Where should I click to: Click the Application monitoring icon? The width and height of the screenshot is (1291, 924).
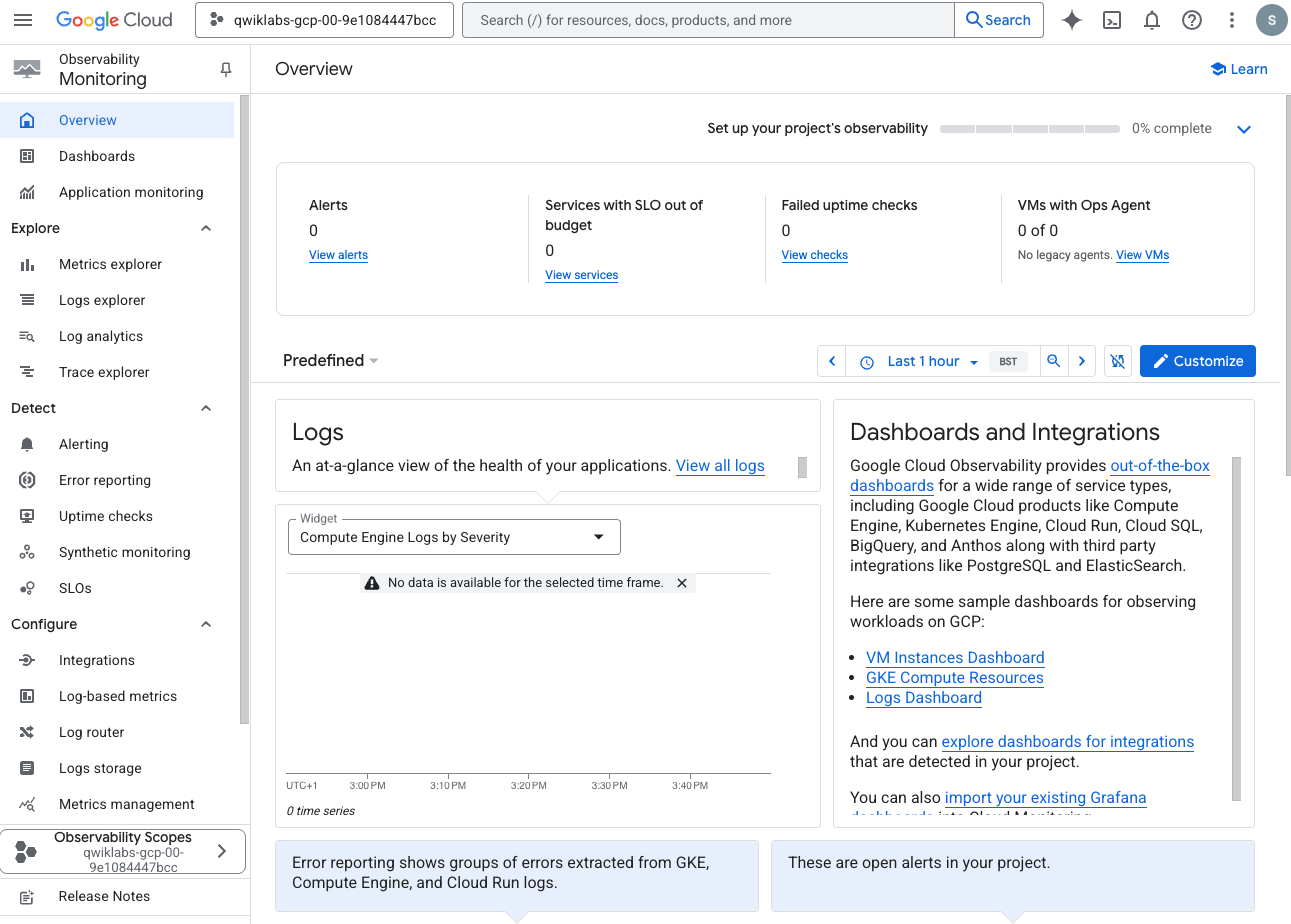[x=27, y=192]
